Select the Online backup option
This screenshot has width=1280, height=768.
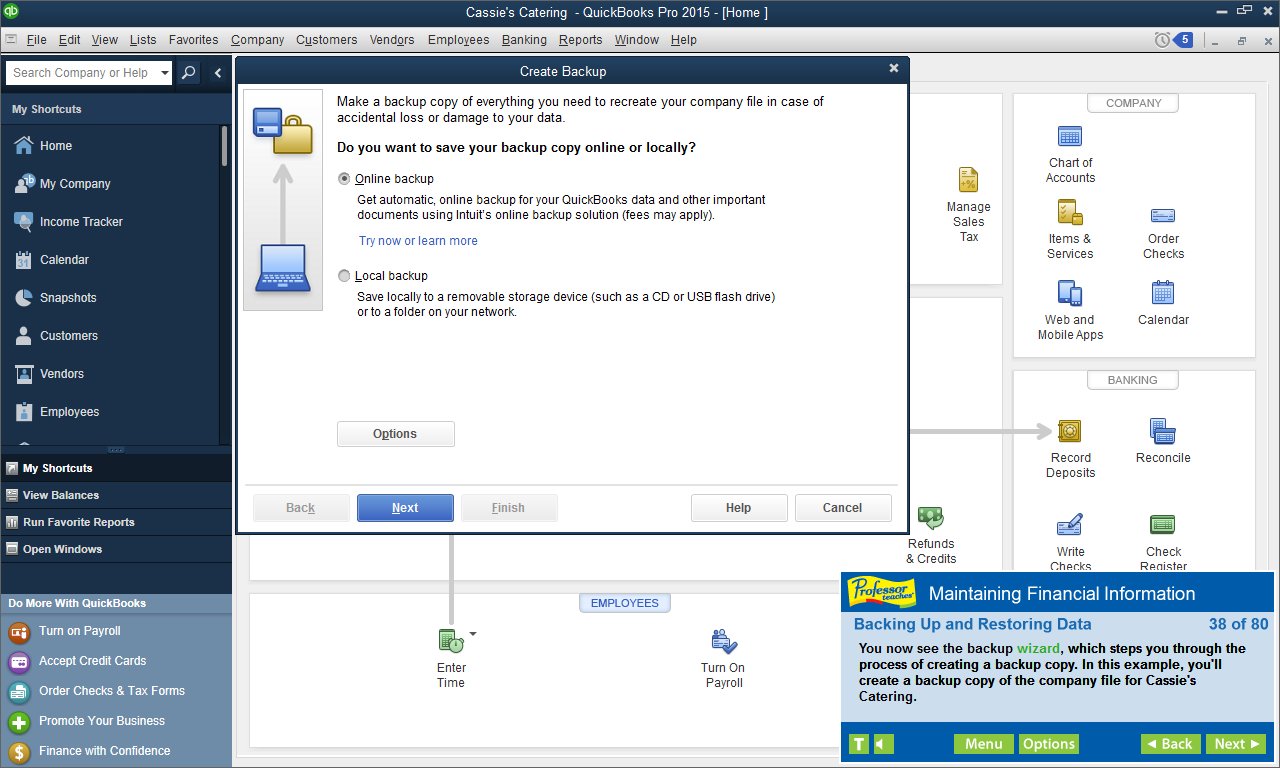point(344,178)
